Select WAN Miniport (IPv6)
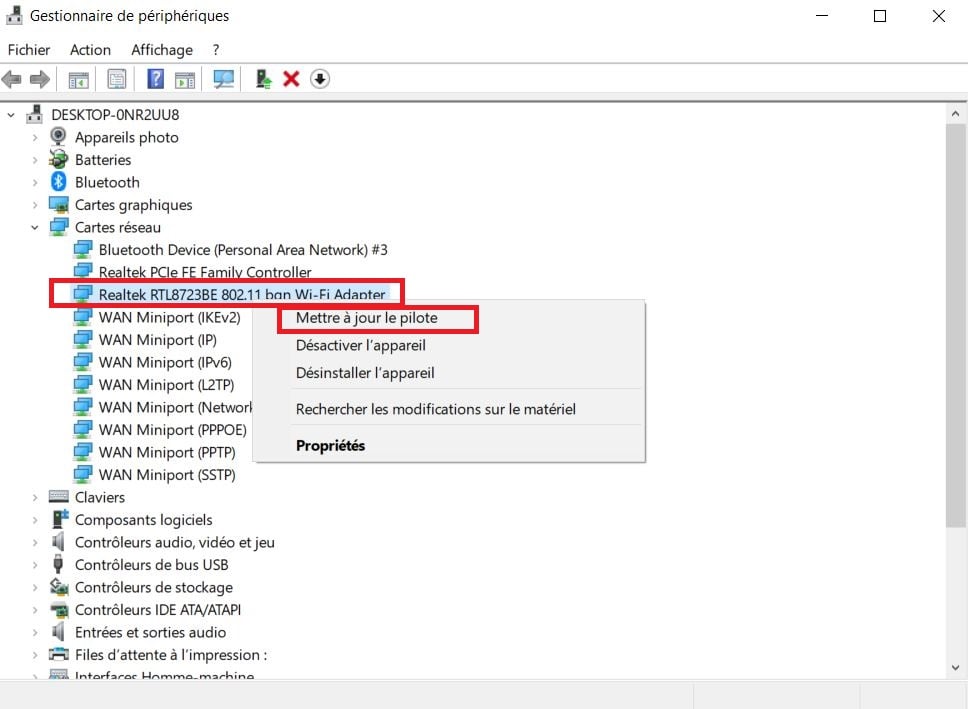The height and width of the screenshot is (709, 968). click(x=165, y=362)
